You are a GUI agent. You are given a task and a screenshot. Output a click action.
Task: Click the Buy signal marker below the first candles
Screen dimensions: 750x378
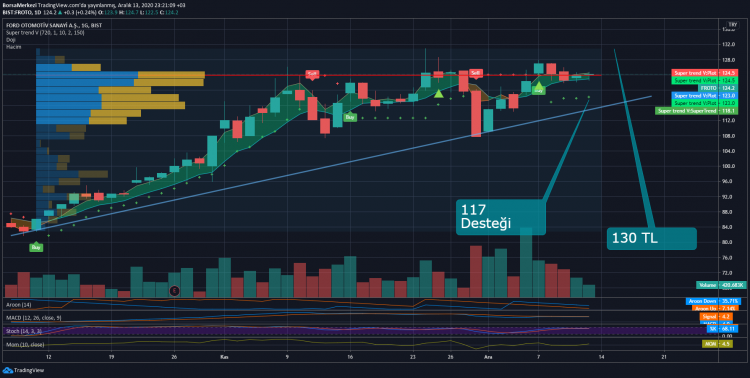pyautogui.click(x=36, y=247)
